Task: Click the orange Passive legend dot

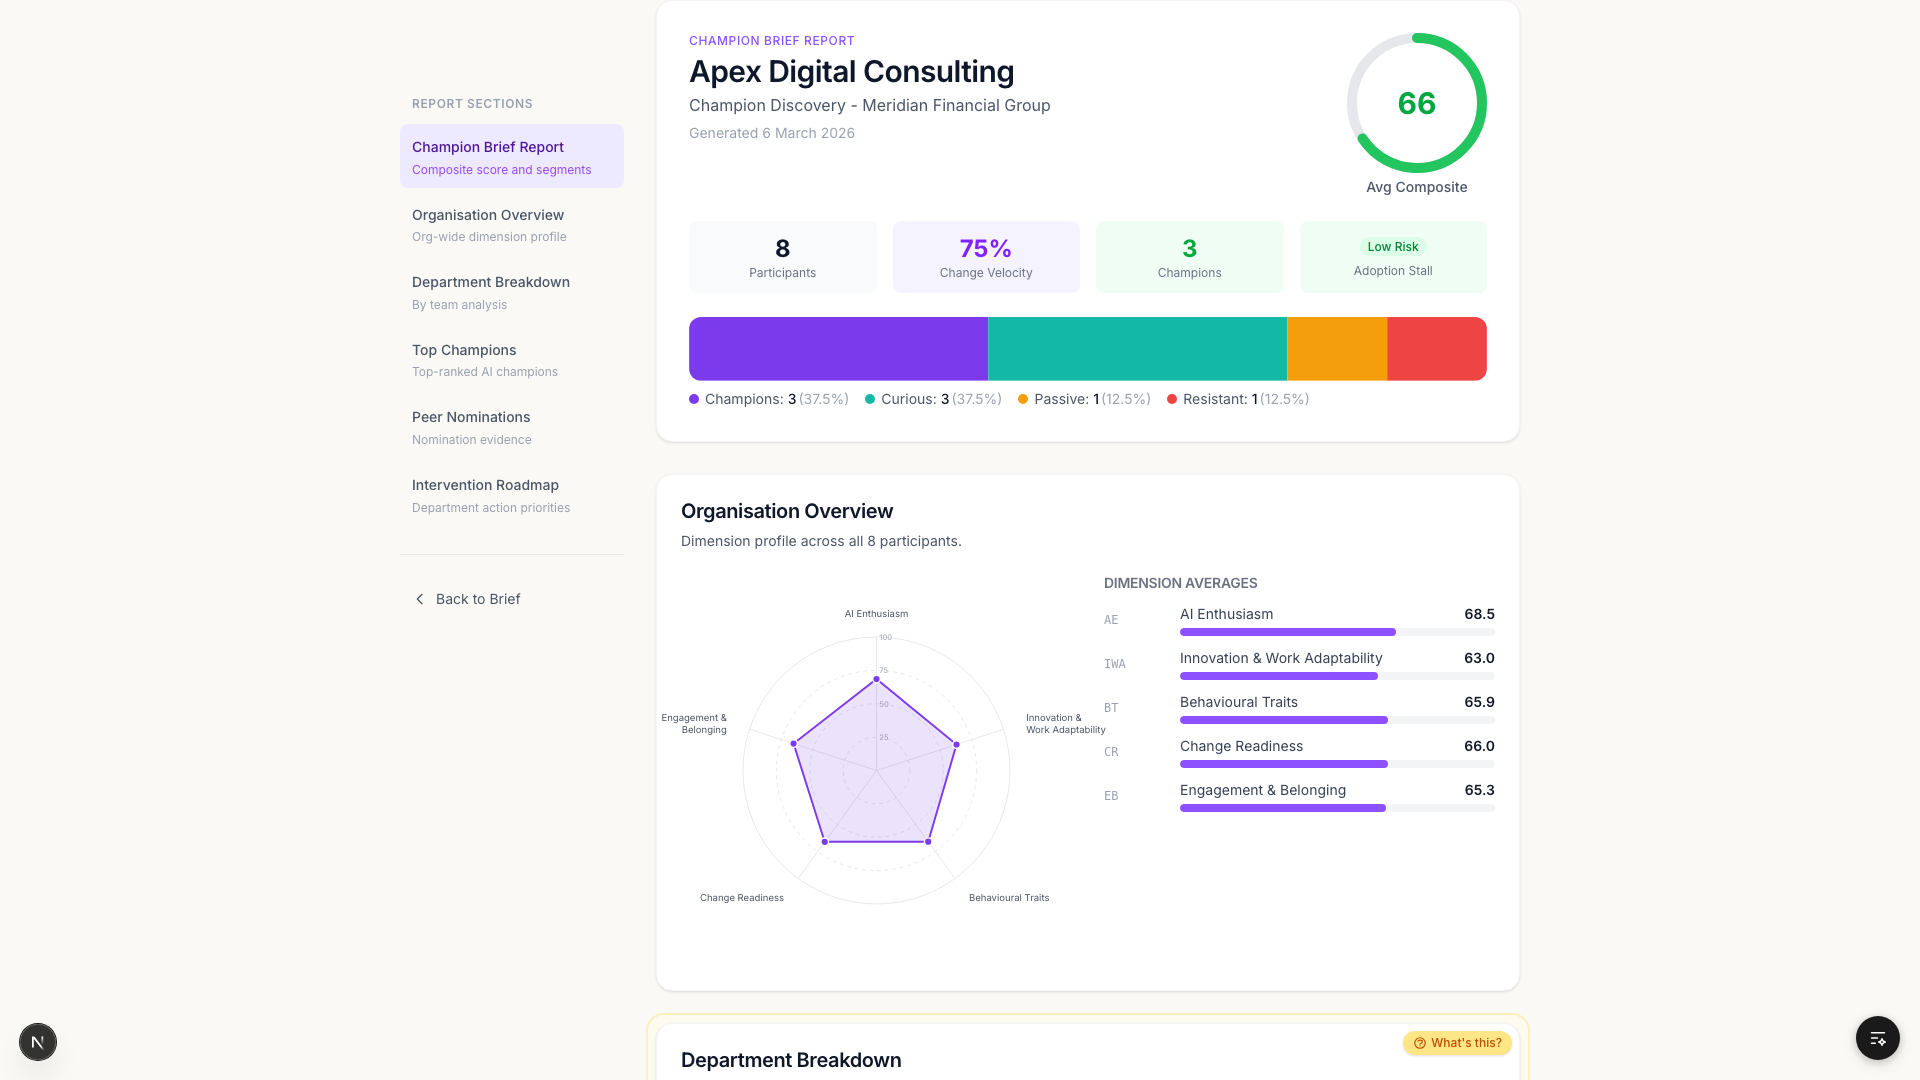Action: point(1023,399)
